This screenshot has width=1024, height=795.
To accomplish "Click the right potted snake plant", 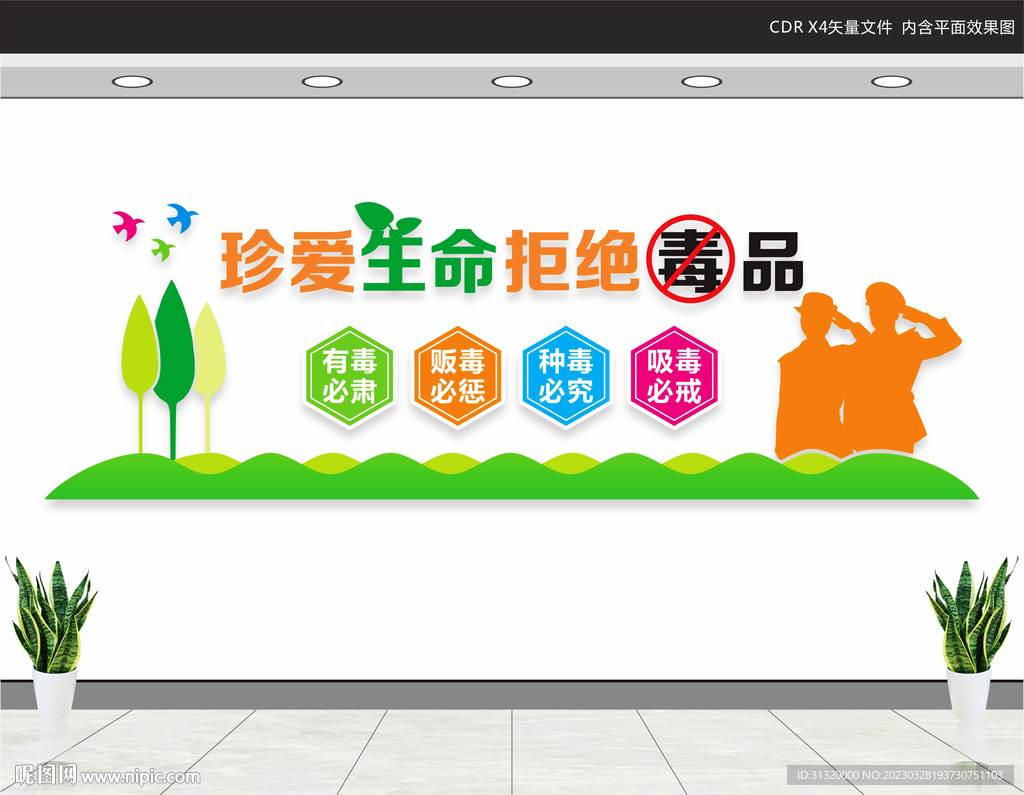I will (971, 637).
